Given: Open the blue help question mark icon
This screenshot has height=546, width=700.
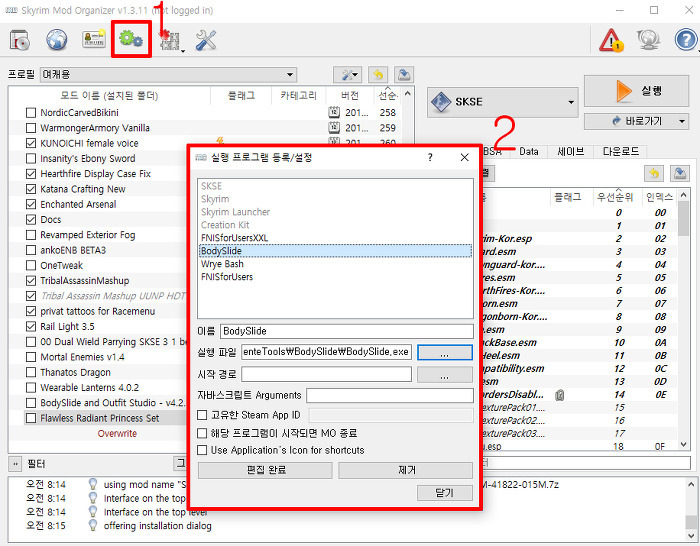Looking at the screenshot, I should tap(686, 40).
